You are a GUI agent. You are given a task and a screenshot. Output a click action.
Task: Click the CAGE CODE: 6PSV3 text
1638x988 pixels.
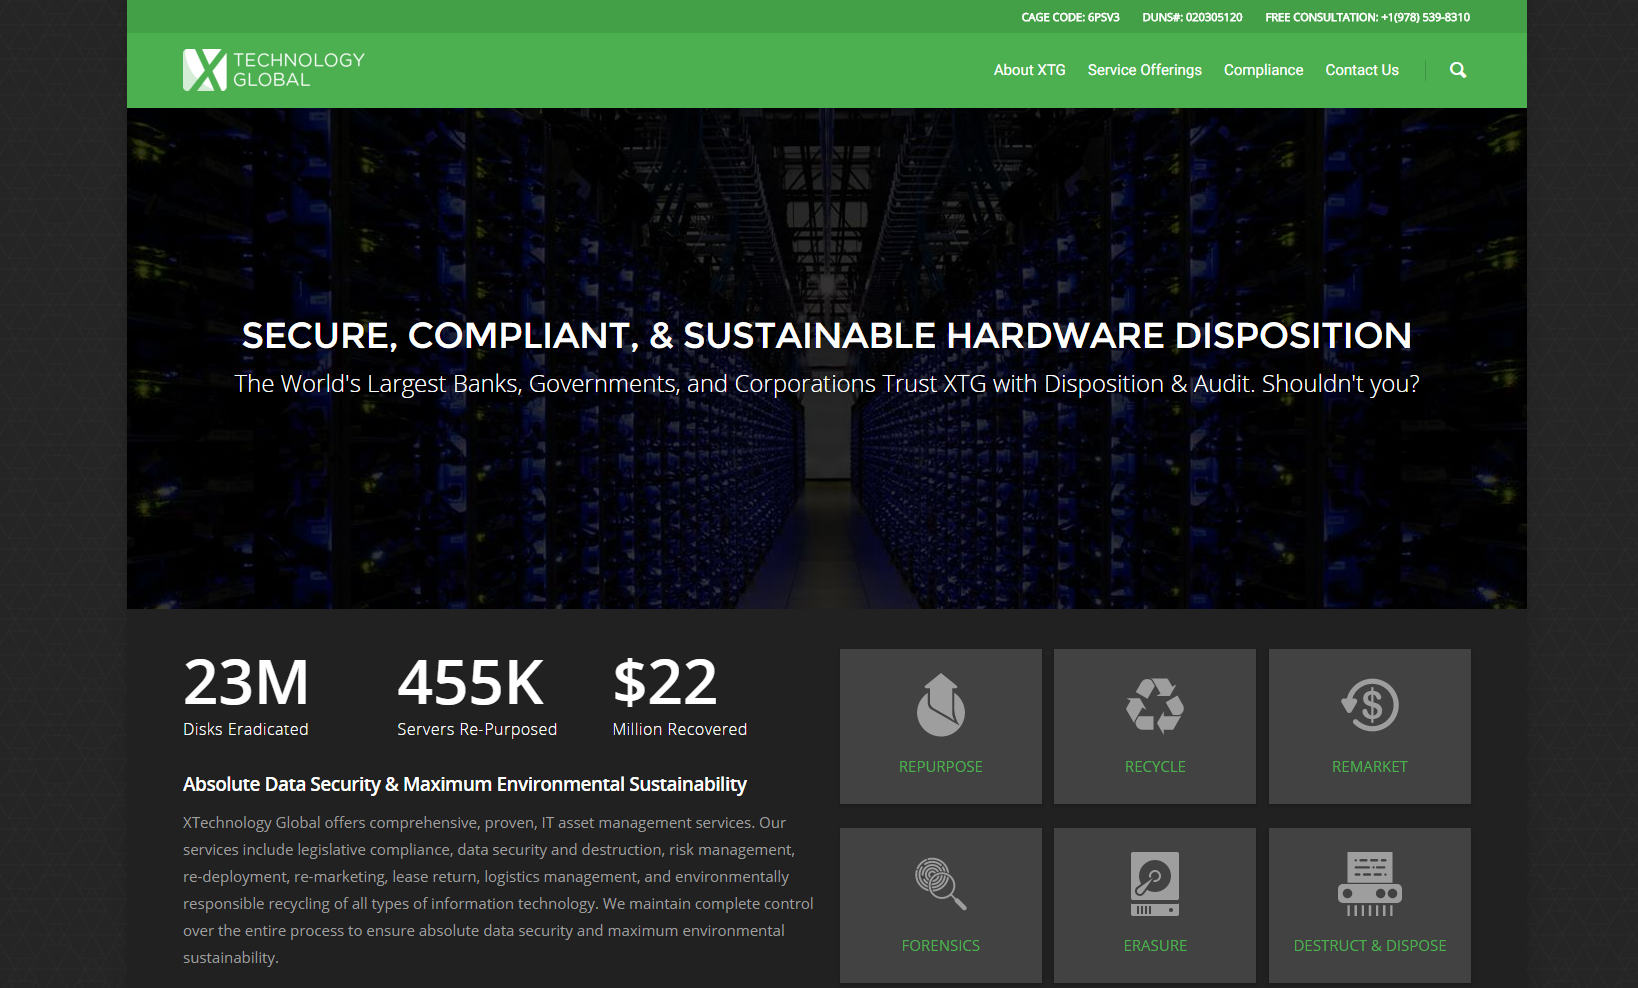tap(1070, 17)
